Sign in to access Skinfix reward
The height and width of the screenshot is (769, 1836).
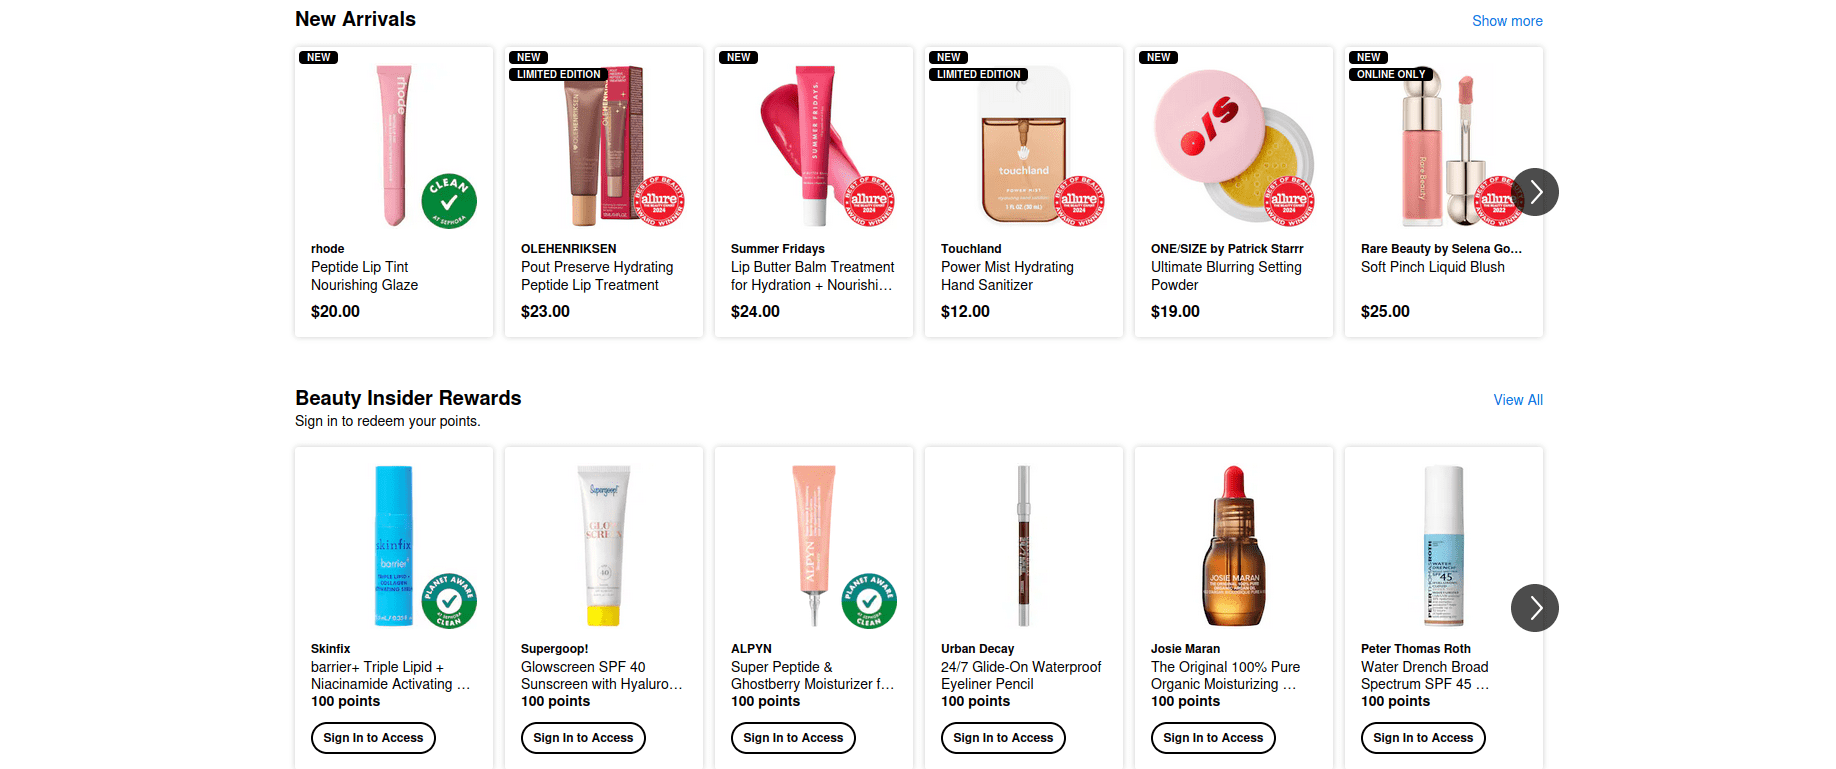373,738
